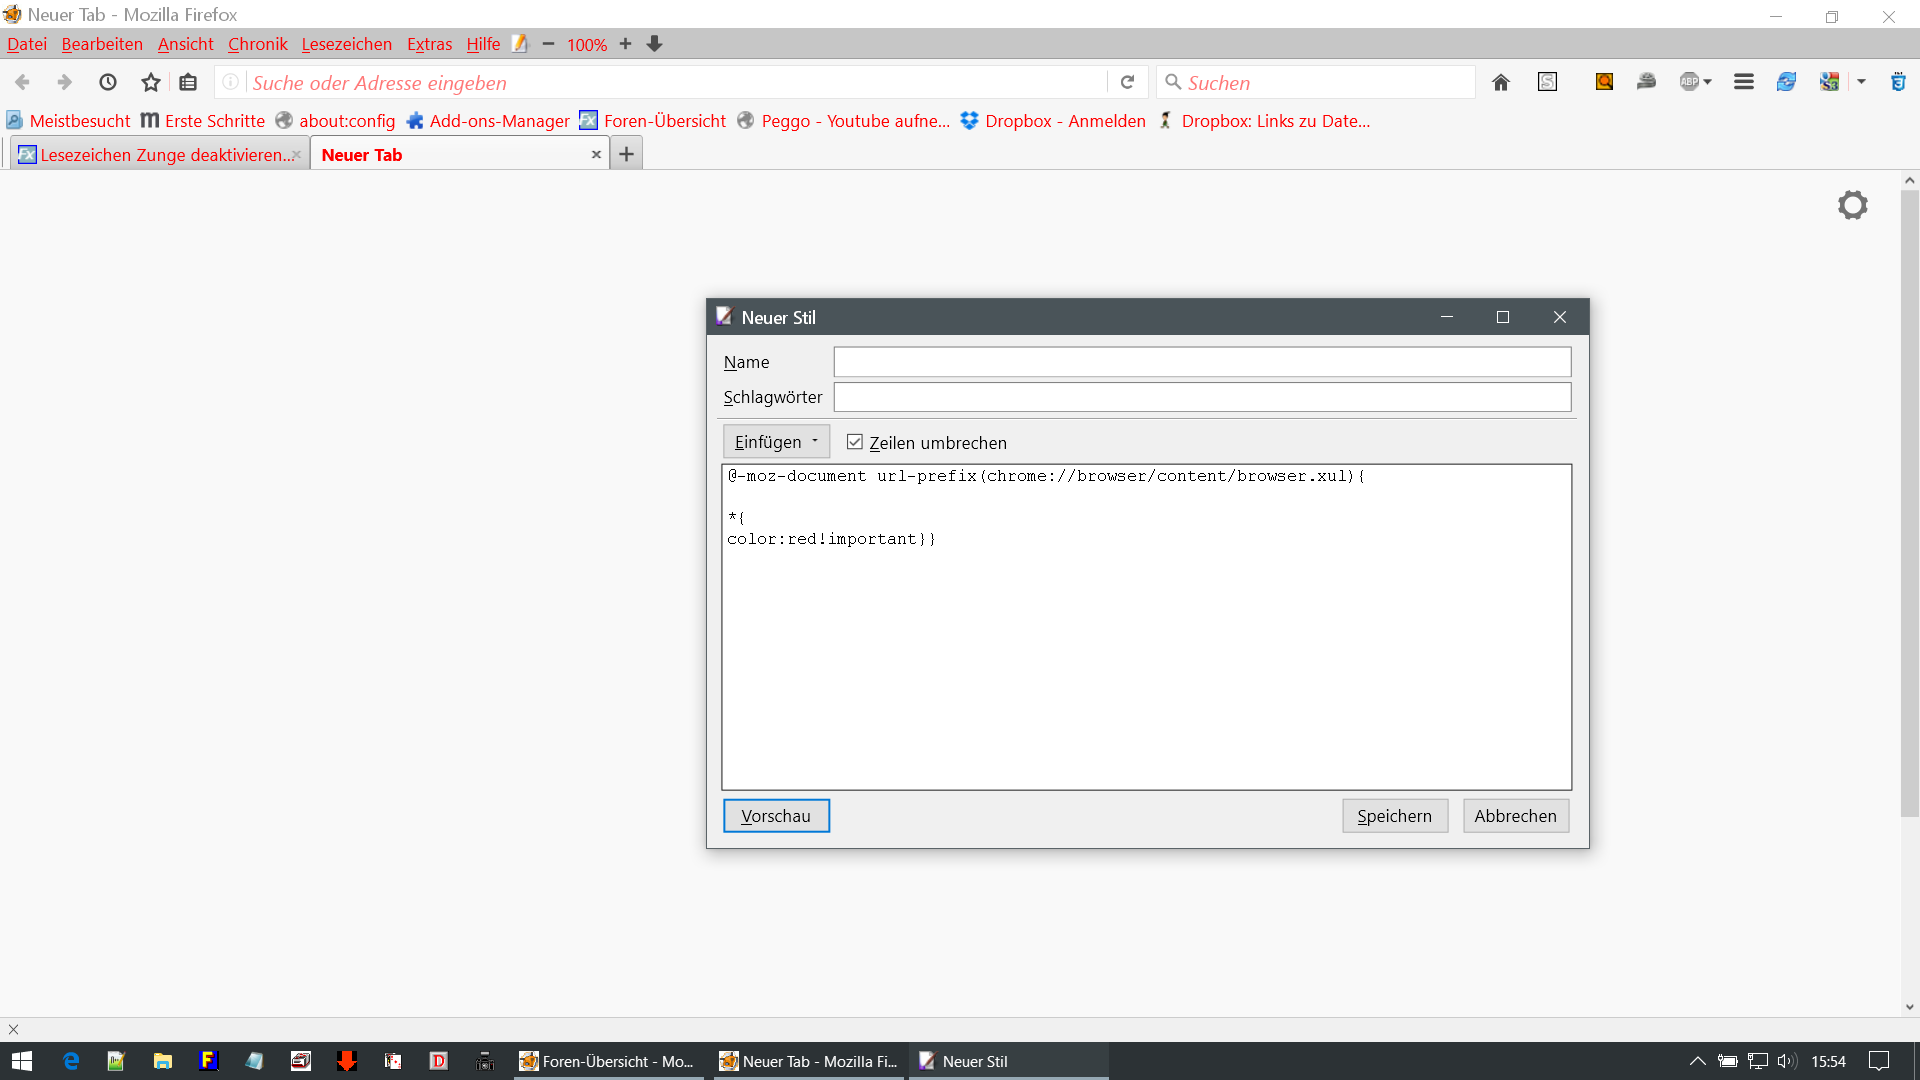Click into the Name input field
The width and height of the screenshot is (1920, 1080).
pos(1202,362)
